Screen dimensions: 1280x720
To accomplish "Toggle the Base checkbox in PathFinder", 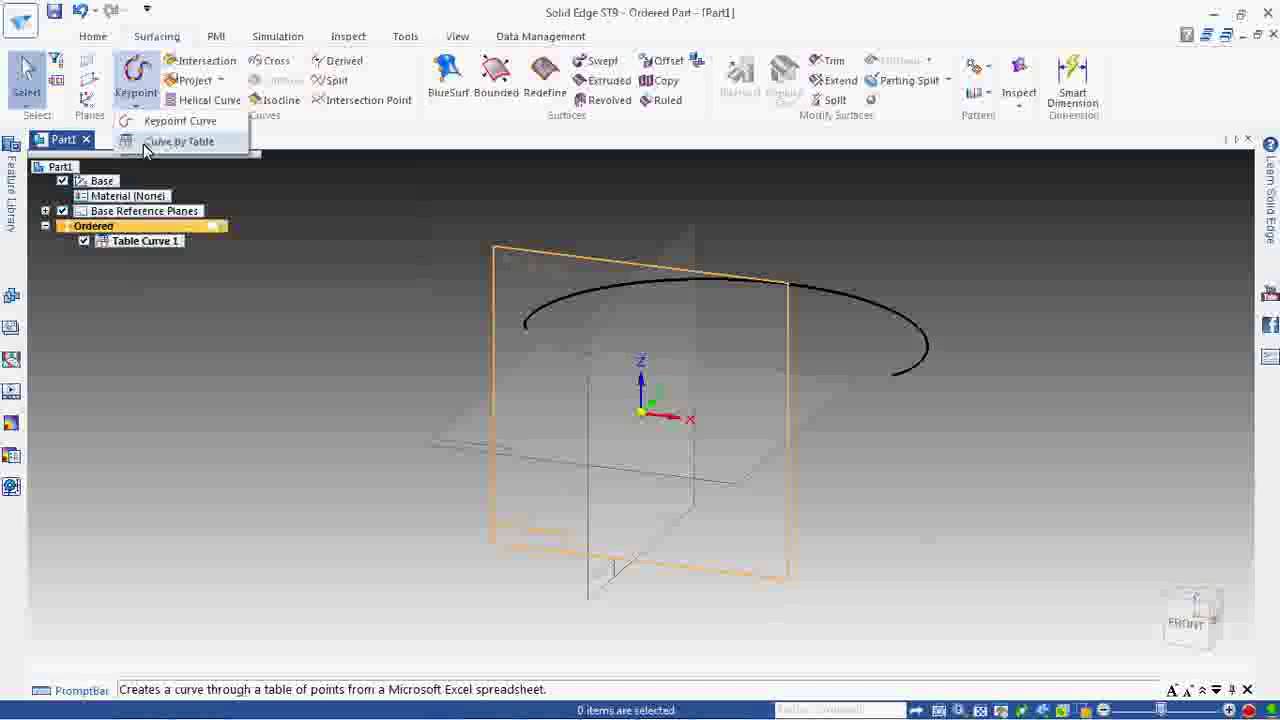I will point(62,181).
